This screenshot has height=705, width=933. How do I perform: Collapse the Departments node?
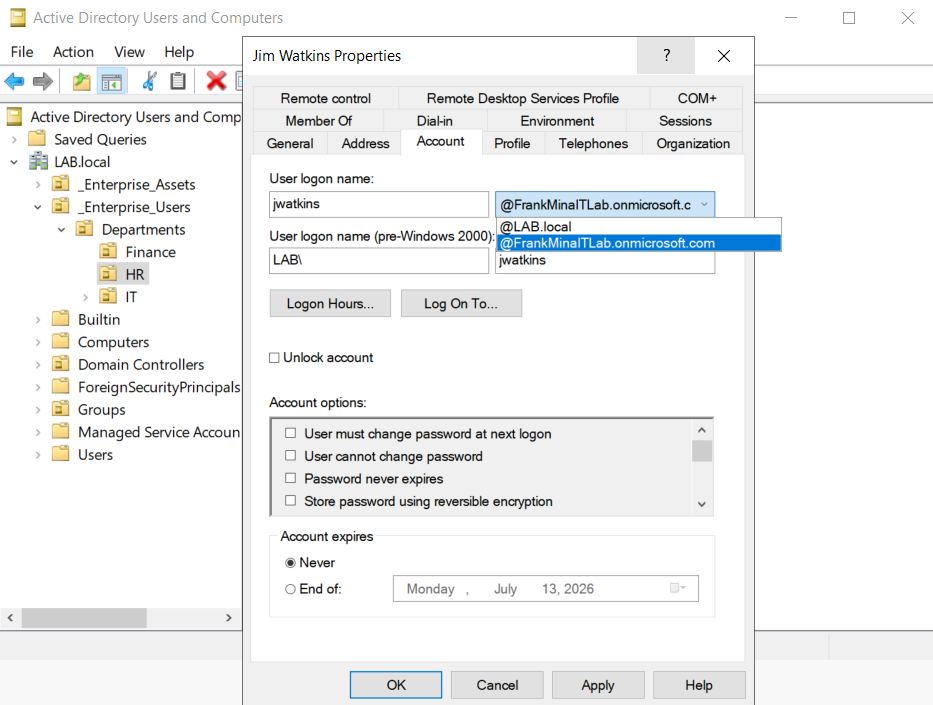click(61, 230)
